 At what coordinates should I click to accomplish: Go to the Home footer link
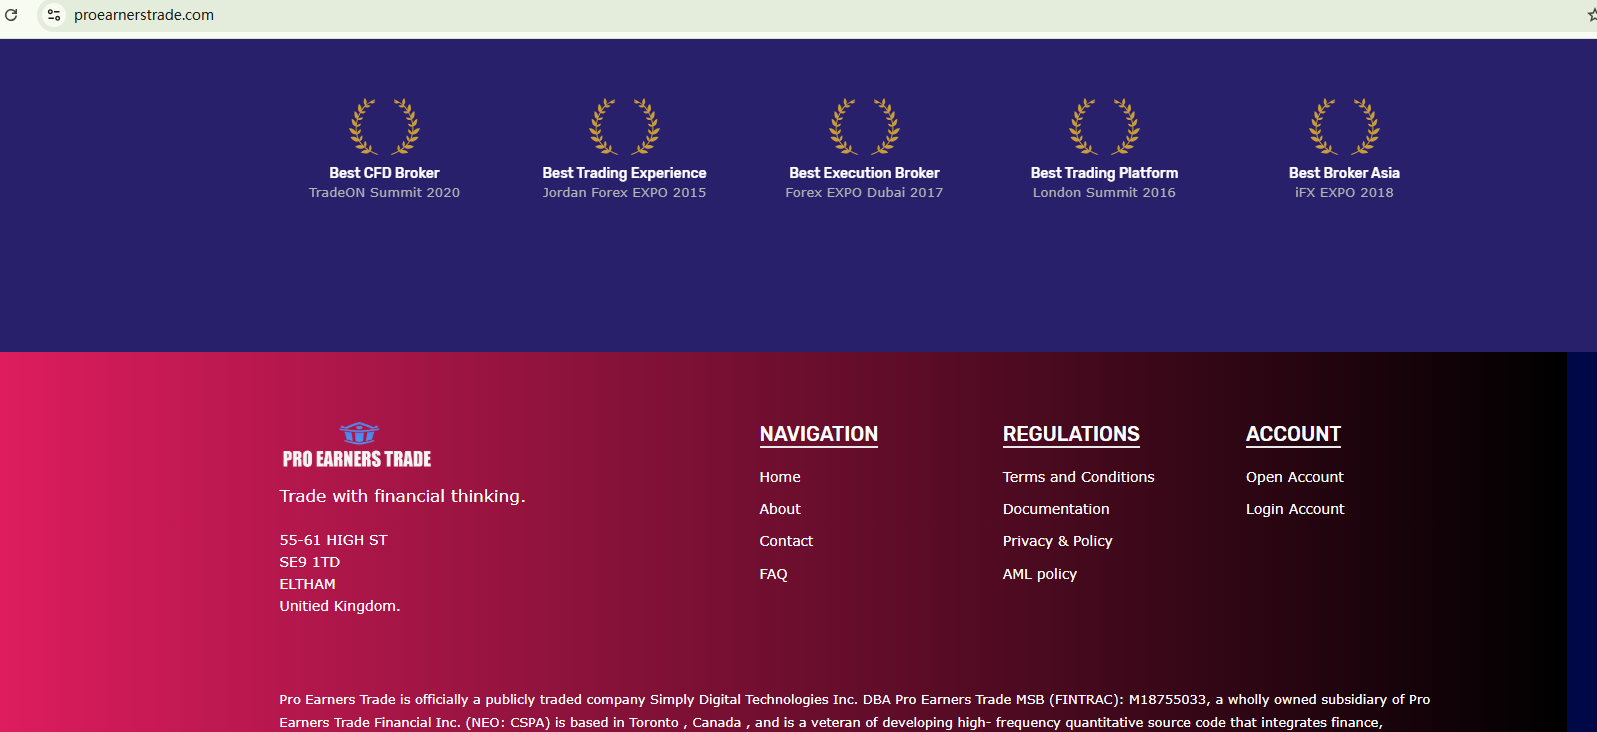[x=780, y=477]
